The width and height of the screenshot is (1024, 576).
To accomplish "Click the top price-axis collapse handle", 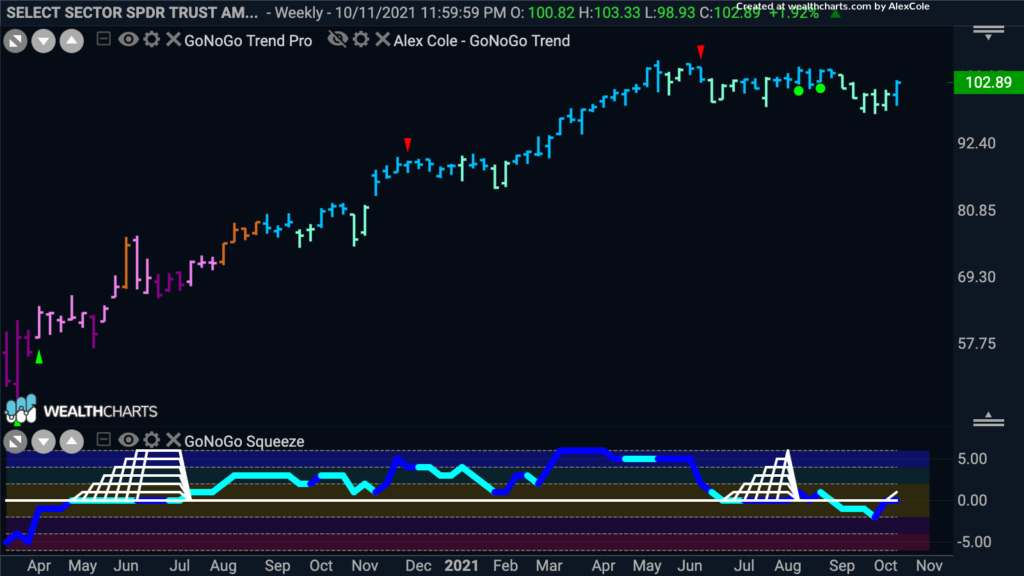I will click(x=989, y=33).
